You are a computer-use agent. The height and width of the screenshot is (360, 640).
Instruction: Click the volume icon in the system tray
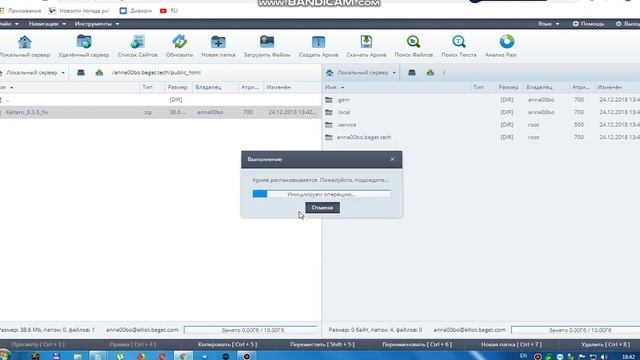[604, 357]
